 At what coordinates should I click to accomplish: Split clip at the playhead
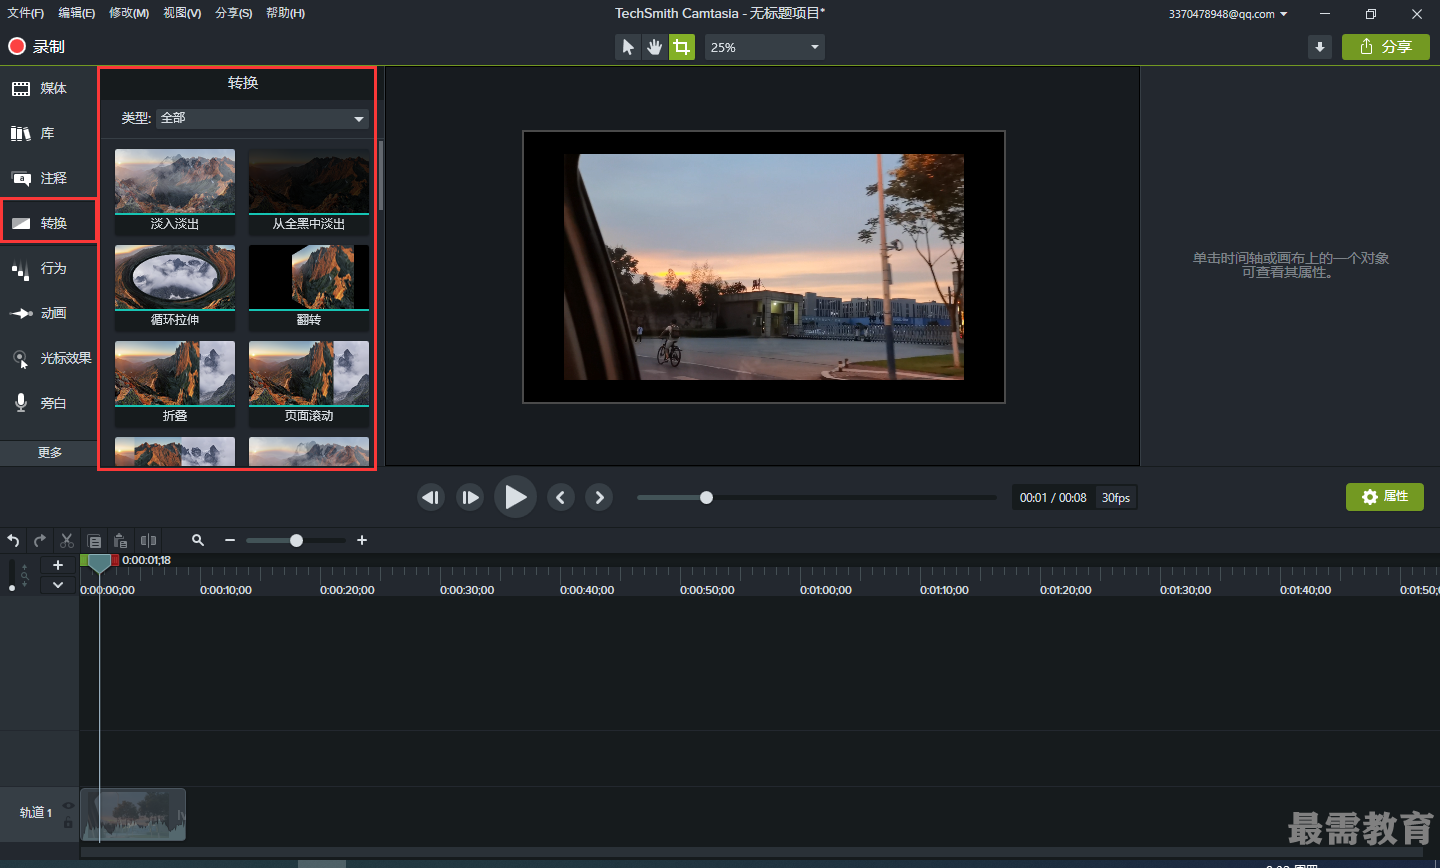pyautogui.click(x=148, y=540)
